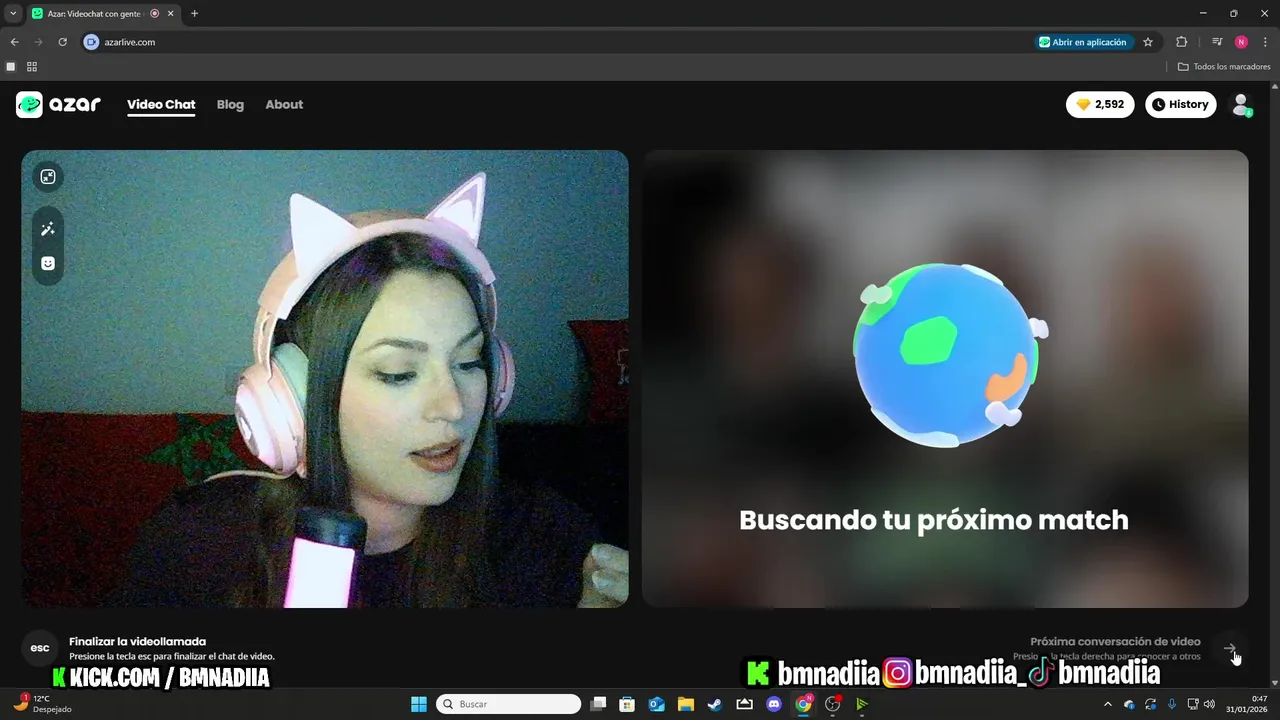Open Steam from the taskbar
Viewport: 1280px width, 720px height.
pos(715,704)
